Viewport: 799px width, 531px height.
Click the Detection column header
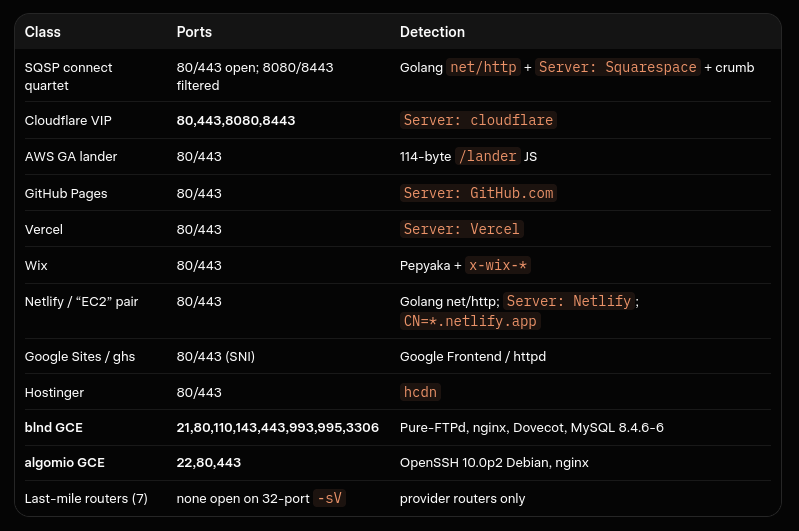click(x=432, y=32)
